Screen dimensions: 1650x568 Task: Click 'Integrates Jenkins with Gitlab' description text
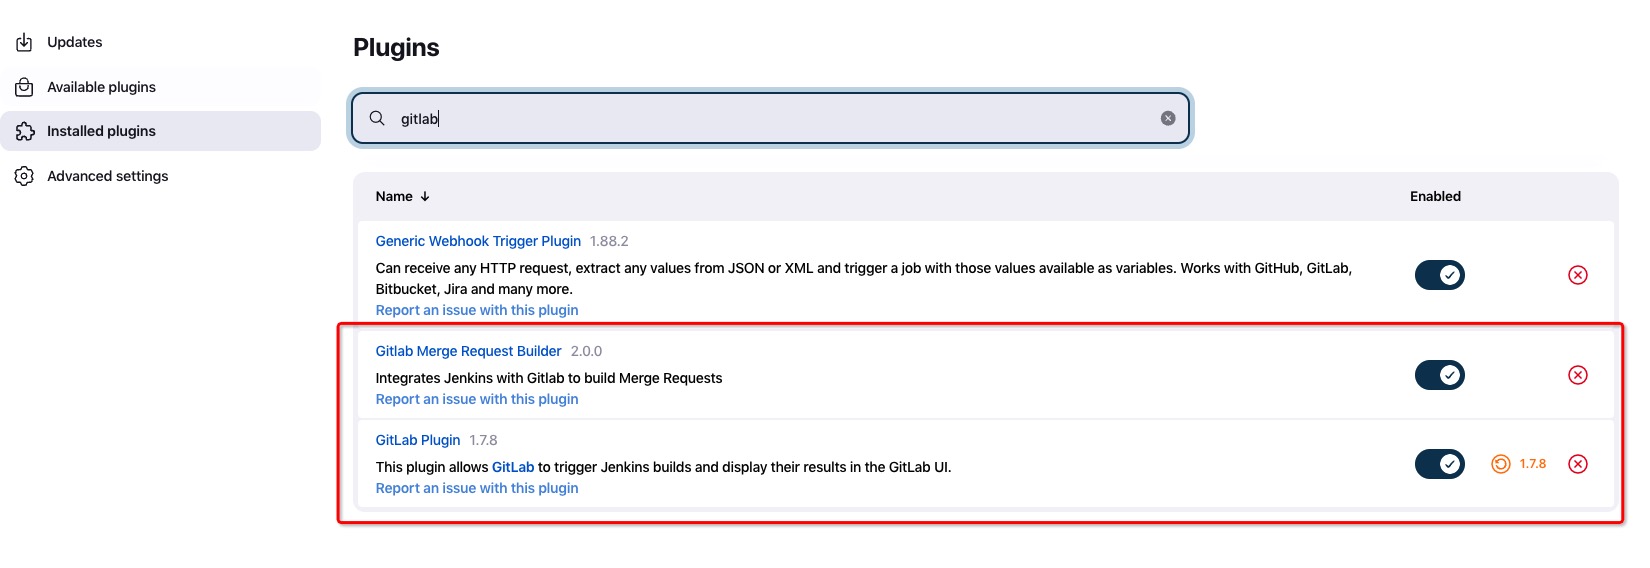pos(549,378)
